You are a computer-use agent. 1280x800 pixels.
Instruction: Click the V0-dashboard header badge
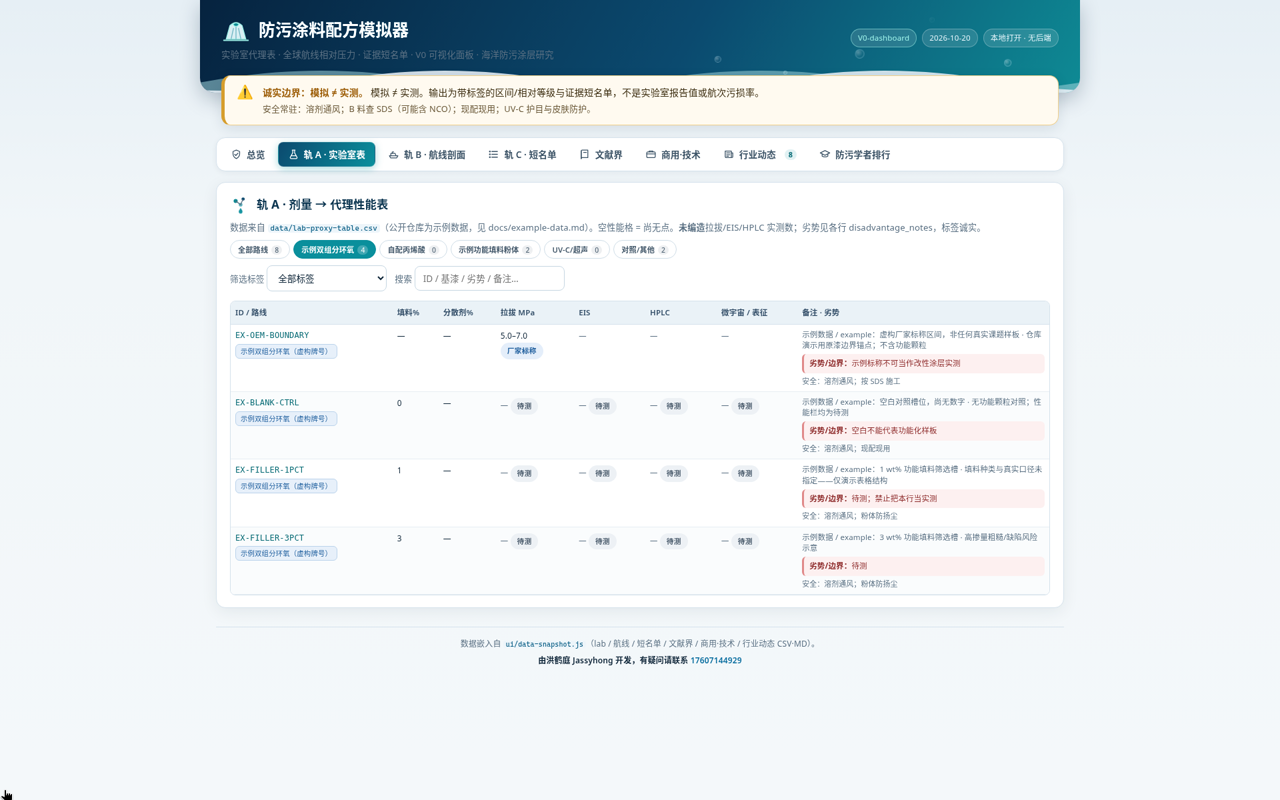884,38
